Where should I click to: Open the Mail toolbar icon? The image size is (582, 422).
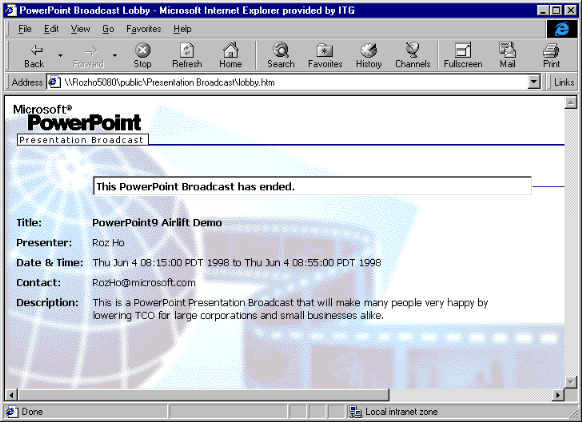click(507, 50)
